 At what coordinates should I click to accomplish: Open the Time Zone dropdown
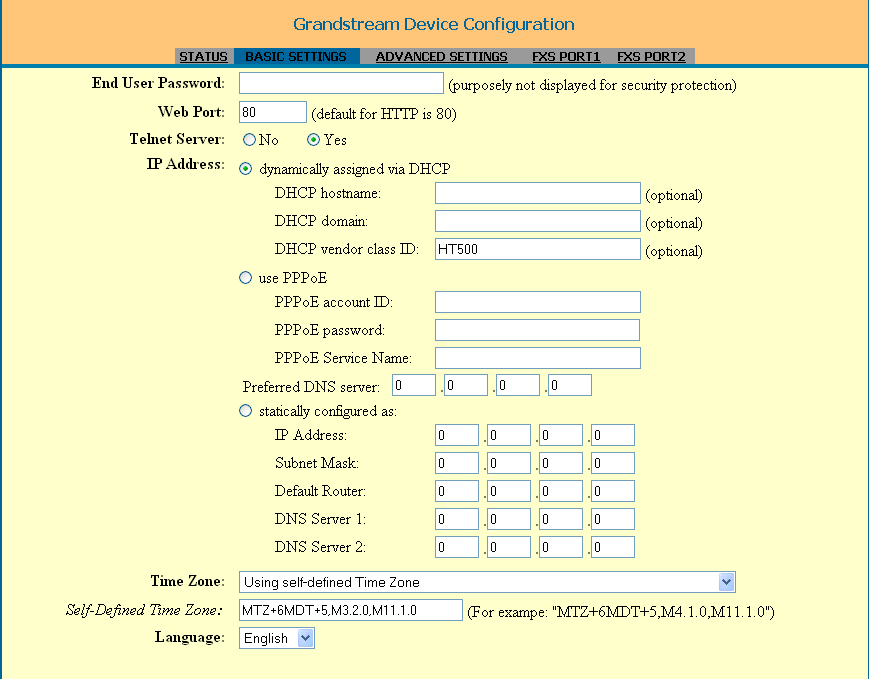point(487,582)
